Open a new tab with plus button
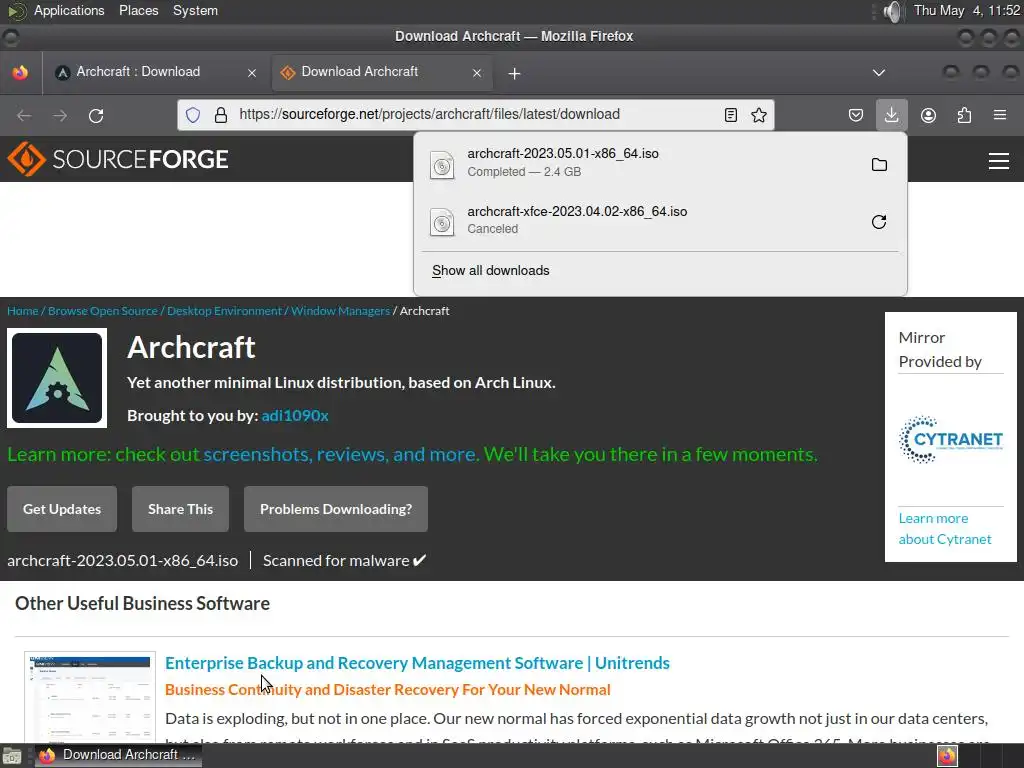The width and height of the screenshot is (1024, 768). pos(514,74)
